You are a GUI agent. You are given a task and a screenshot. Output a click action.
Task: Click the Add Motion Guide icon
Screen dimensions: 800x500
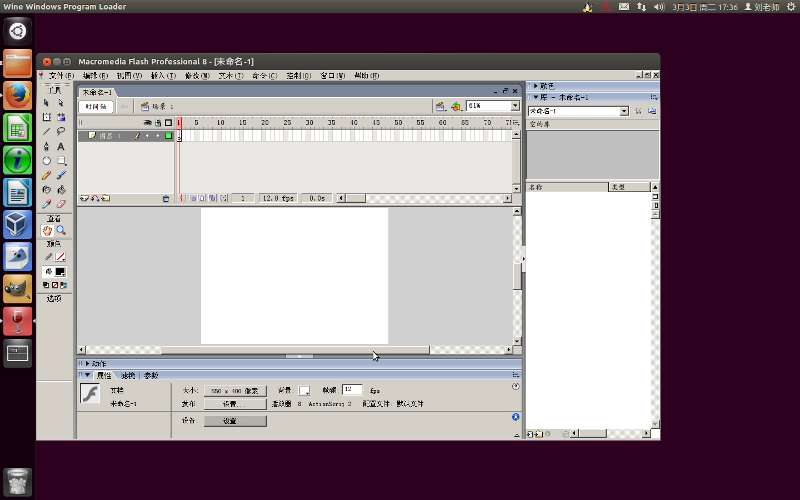pos(95,198)
